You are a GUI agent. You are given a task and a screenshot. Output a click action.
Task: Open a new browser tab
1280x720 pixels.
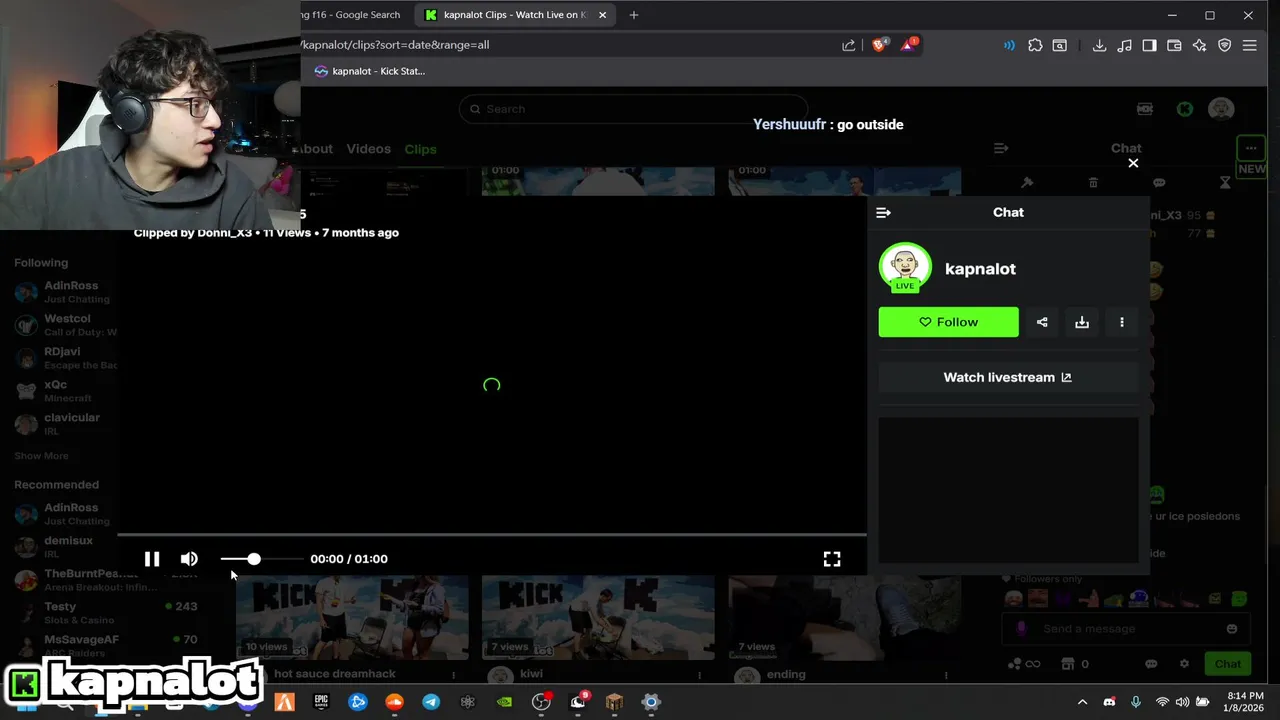coord(634,15)
